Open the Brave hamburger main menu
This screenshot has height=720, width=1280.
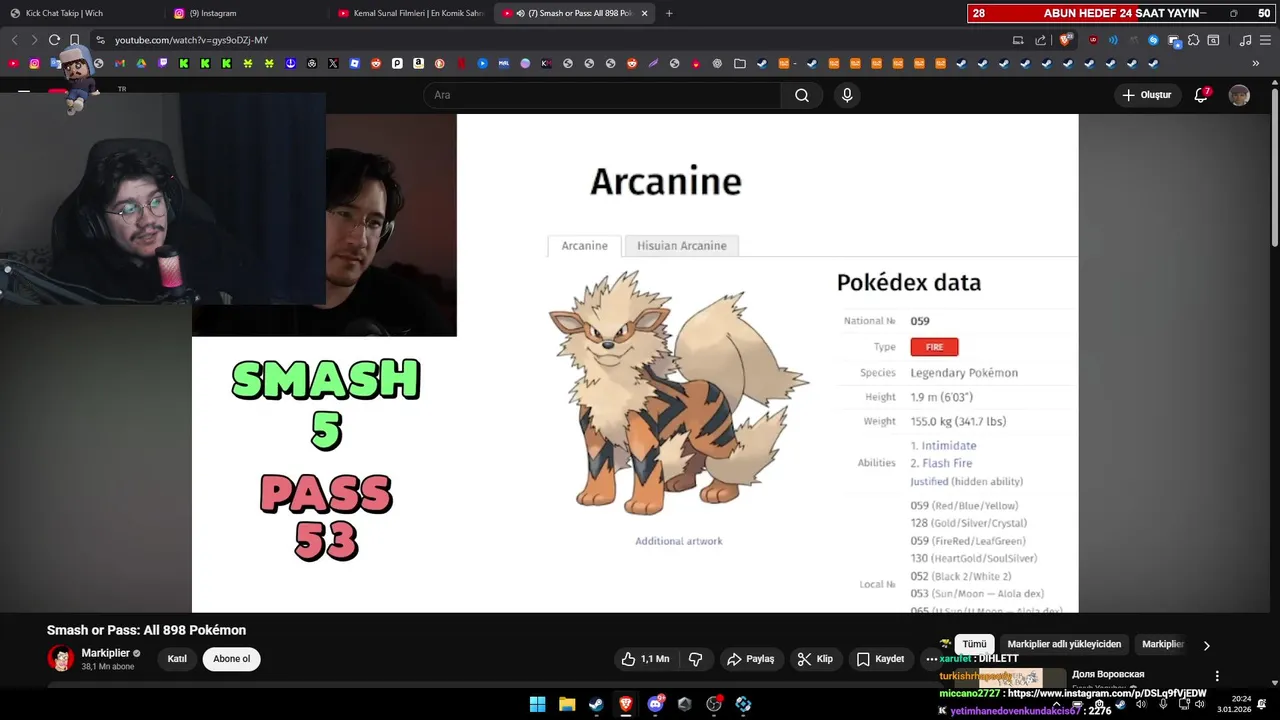coord(1265,40)
